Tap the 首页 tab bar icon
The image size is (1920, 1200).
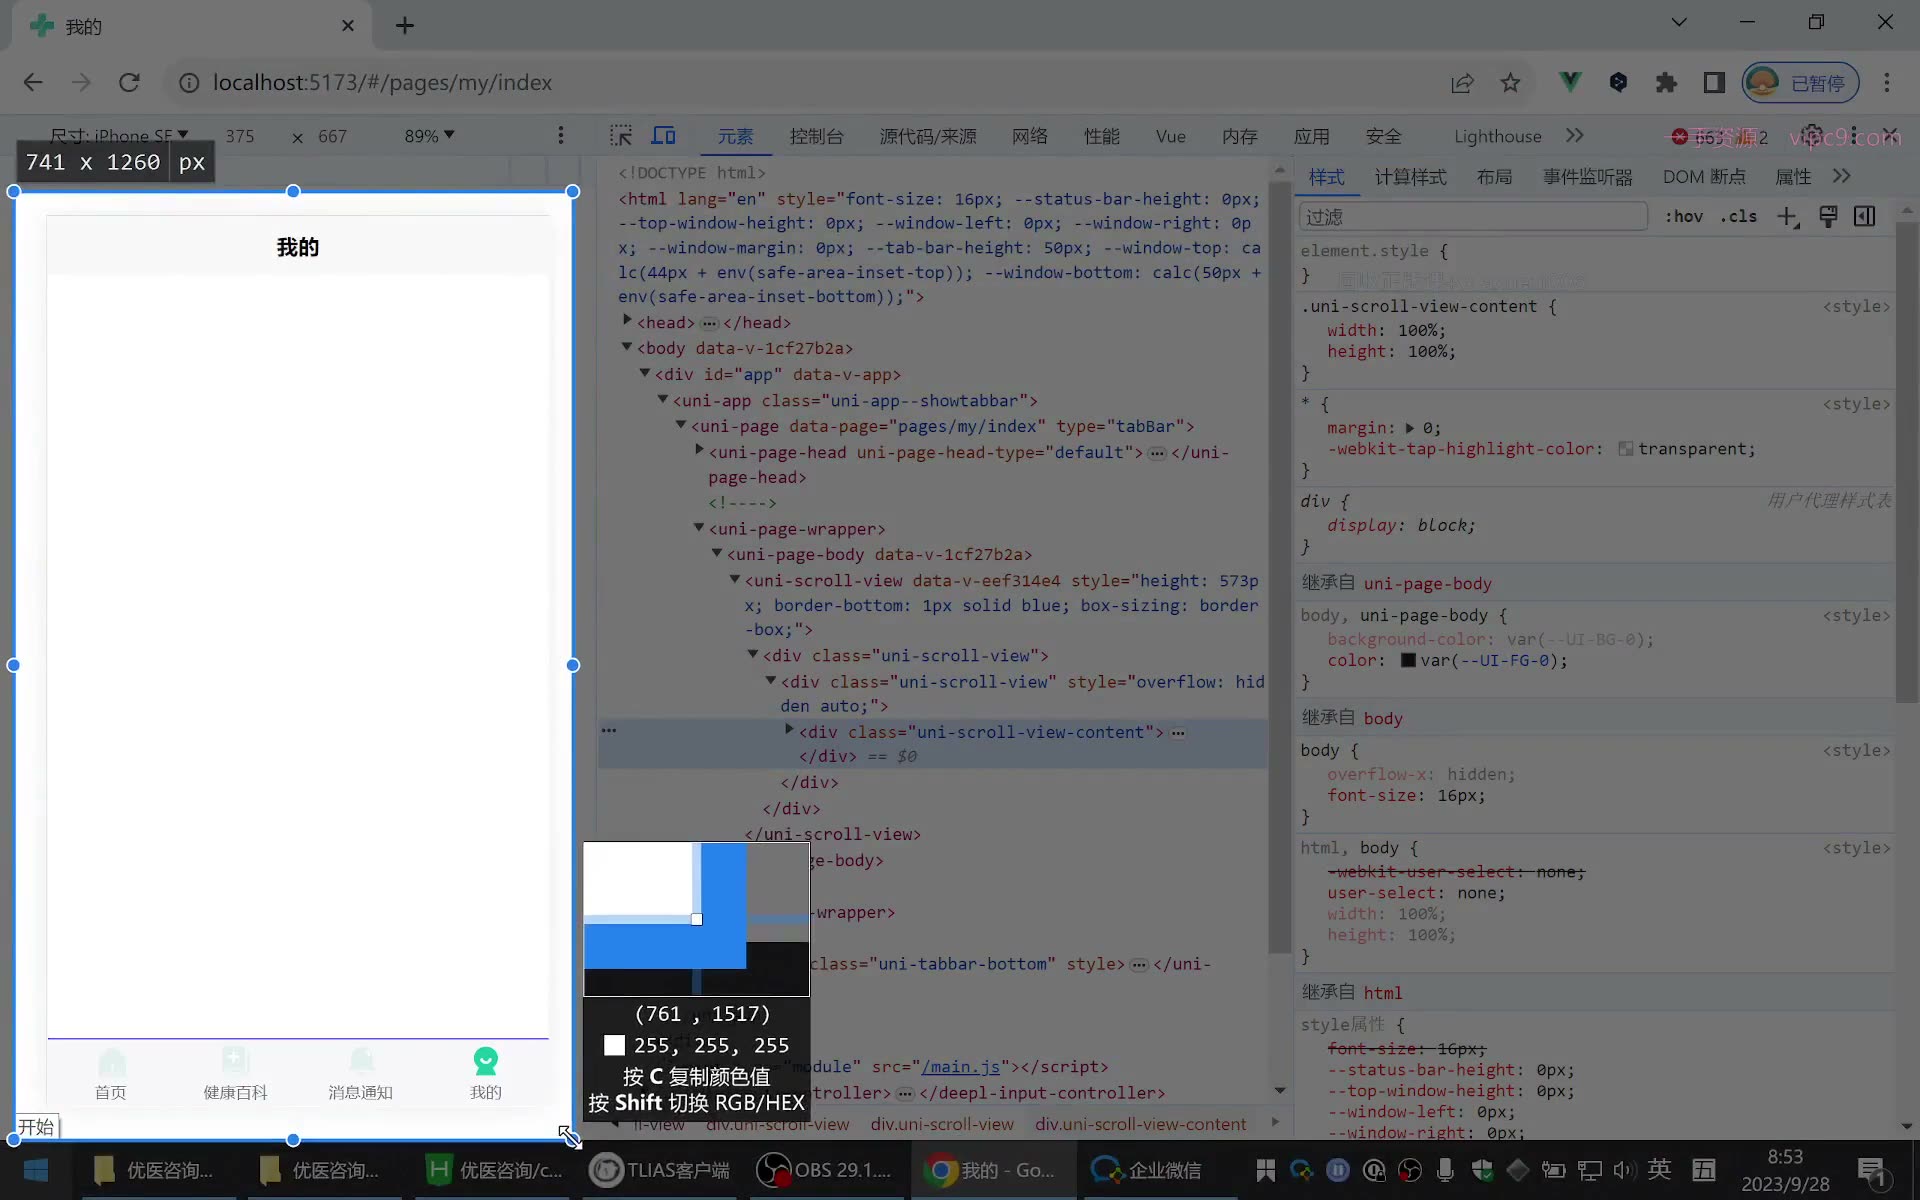tap(111, 1074)
